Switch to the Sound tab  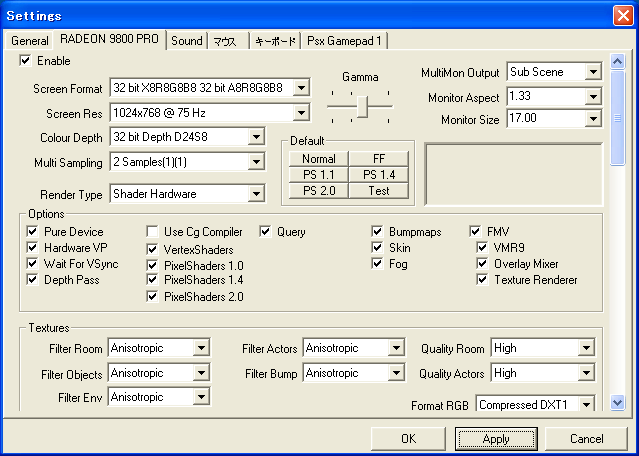[186, 41]
